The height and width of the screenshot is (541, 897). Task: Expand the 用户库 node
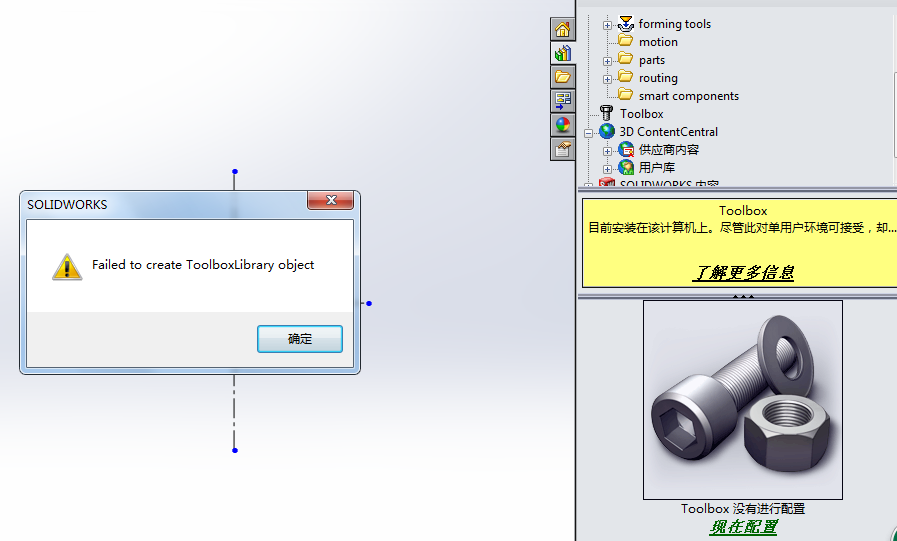(x=608, y=169)
